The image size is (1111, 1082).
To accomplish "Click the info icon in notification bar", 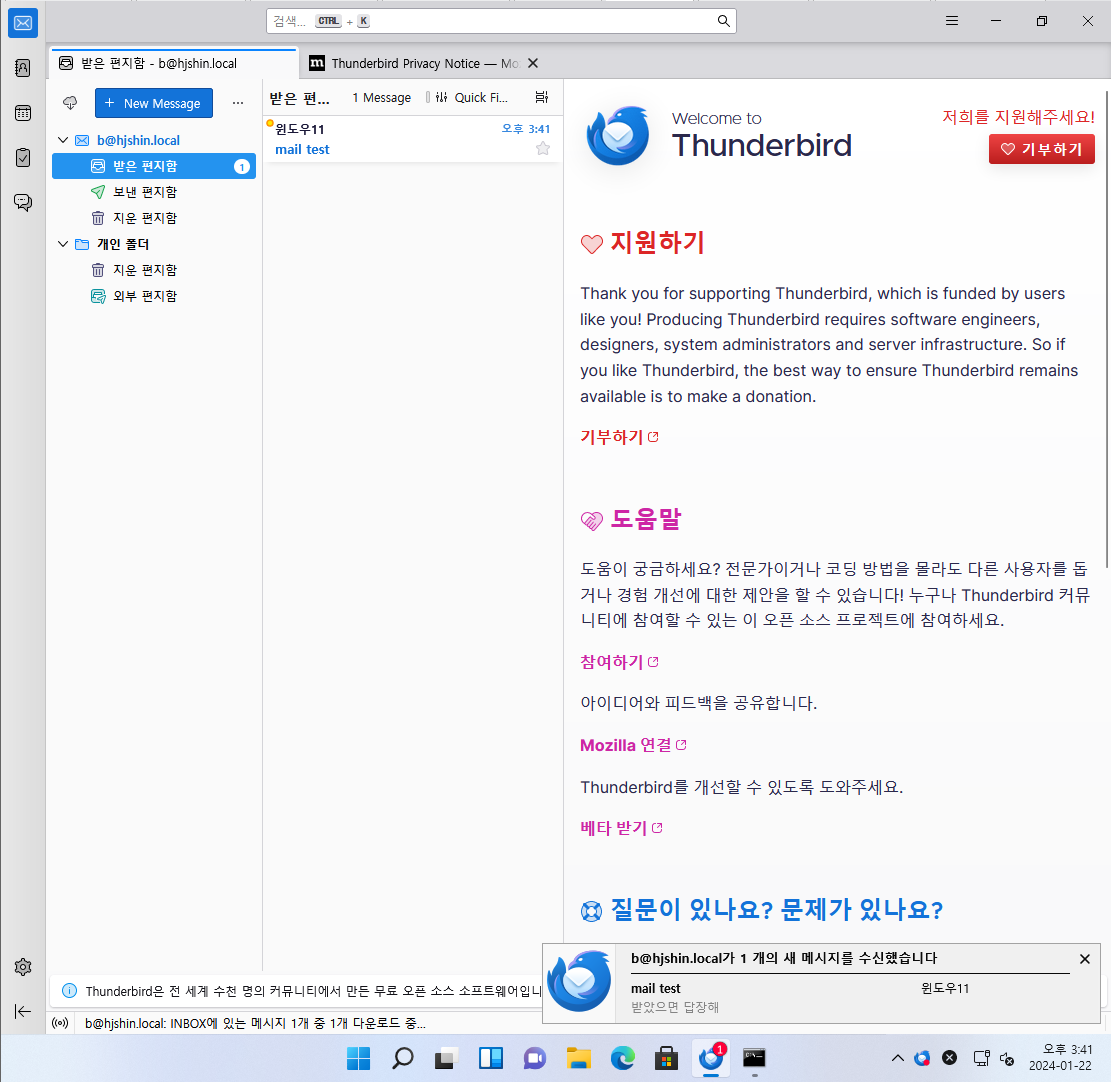I will pyautogui.click(x=69, y=991).
